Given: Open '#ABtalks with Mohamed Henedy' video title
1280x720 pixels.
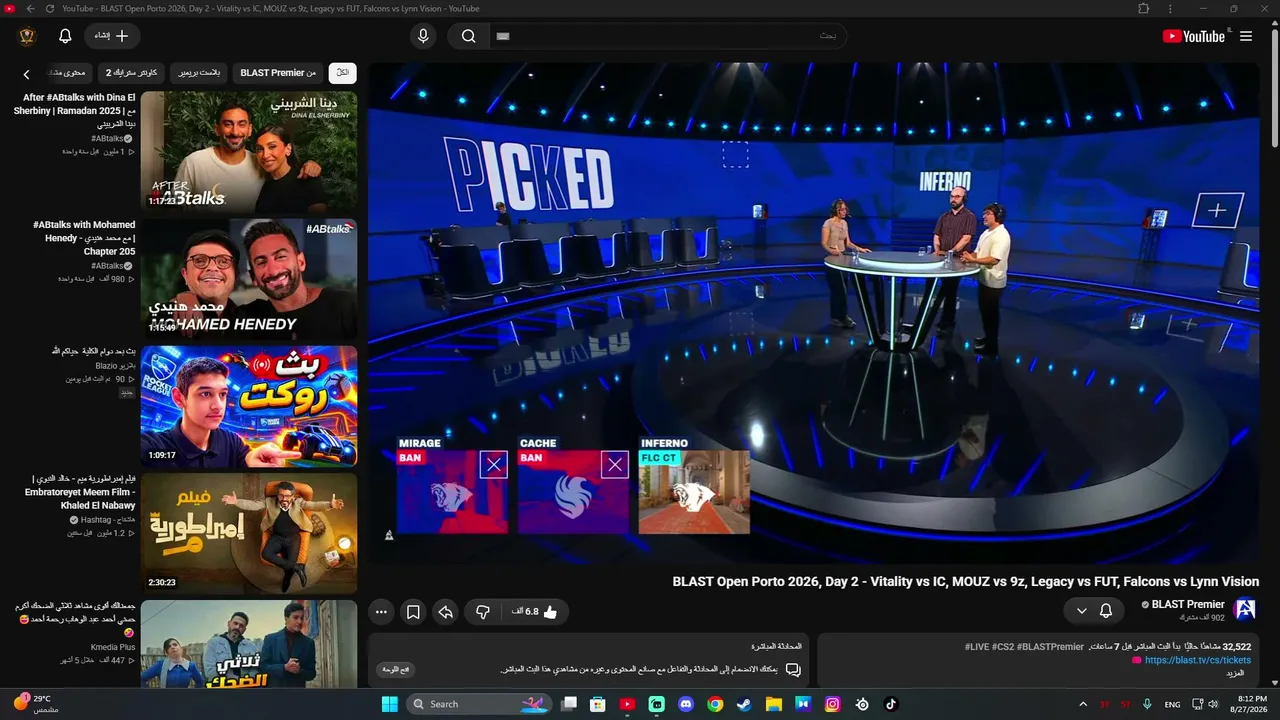Looking at the screenshot, I should 84,238.
